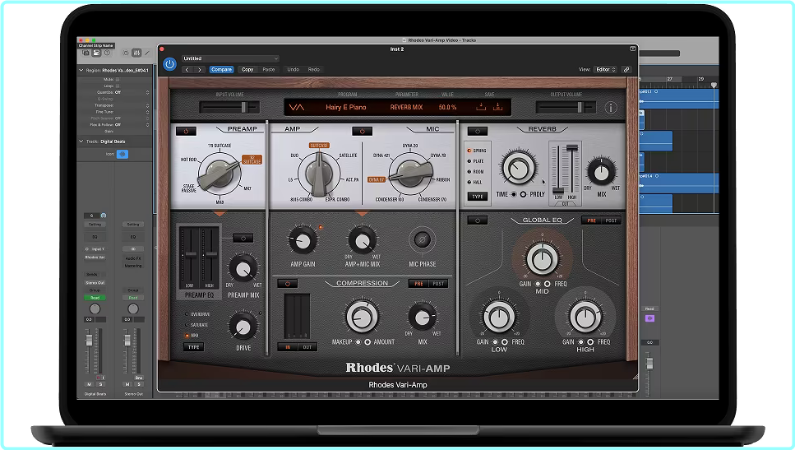Click the info icon in plugin header
This screenshot has height=450, width=795.
(611, 108)
